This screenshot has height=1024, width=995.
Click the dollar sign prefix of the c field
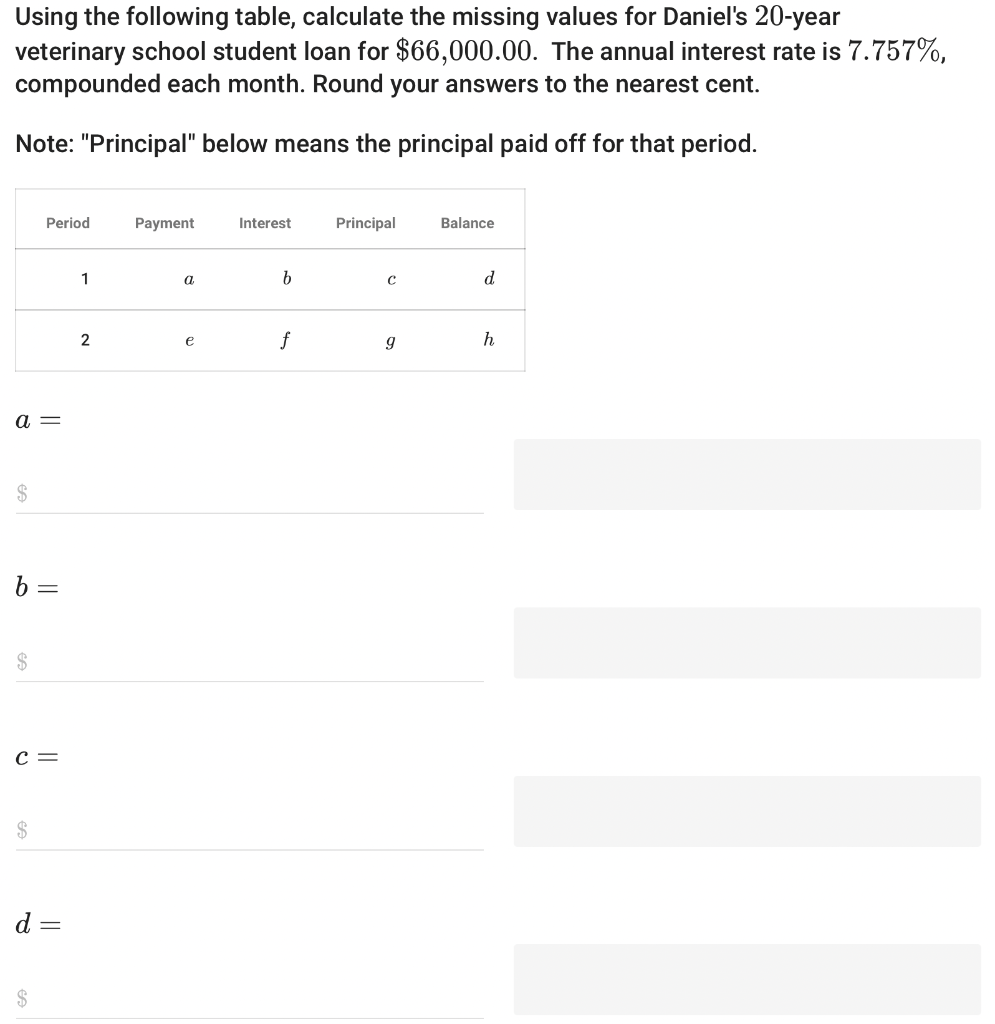[20, 828]
